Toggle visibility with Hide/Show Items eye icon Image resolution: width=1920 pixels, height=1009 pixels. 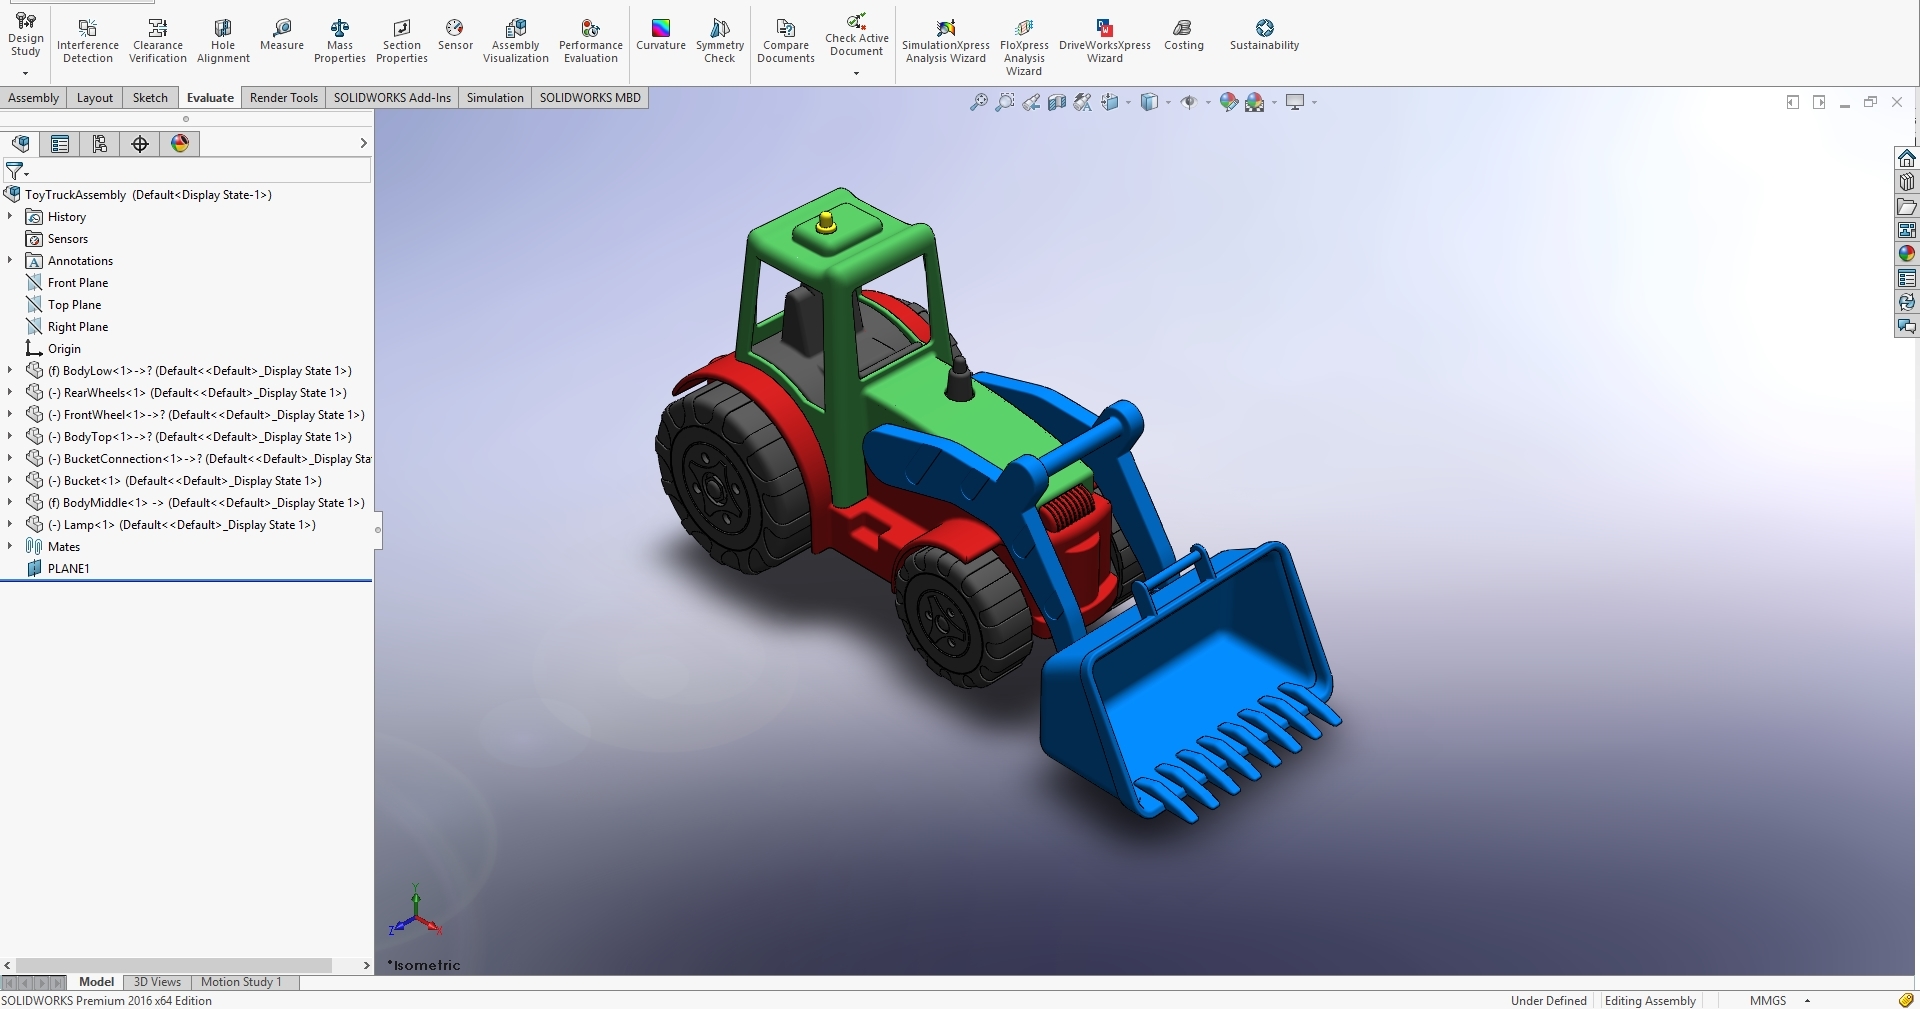(x=1191, y=101)
